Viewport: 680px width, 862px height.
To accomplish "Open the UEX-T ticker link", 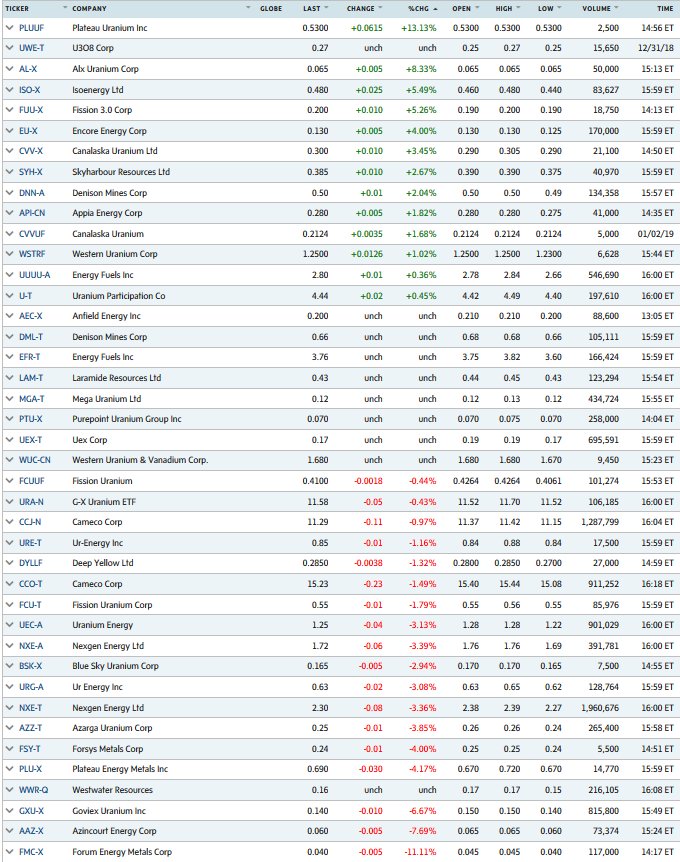I will point(31,440).
